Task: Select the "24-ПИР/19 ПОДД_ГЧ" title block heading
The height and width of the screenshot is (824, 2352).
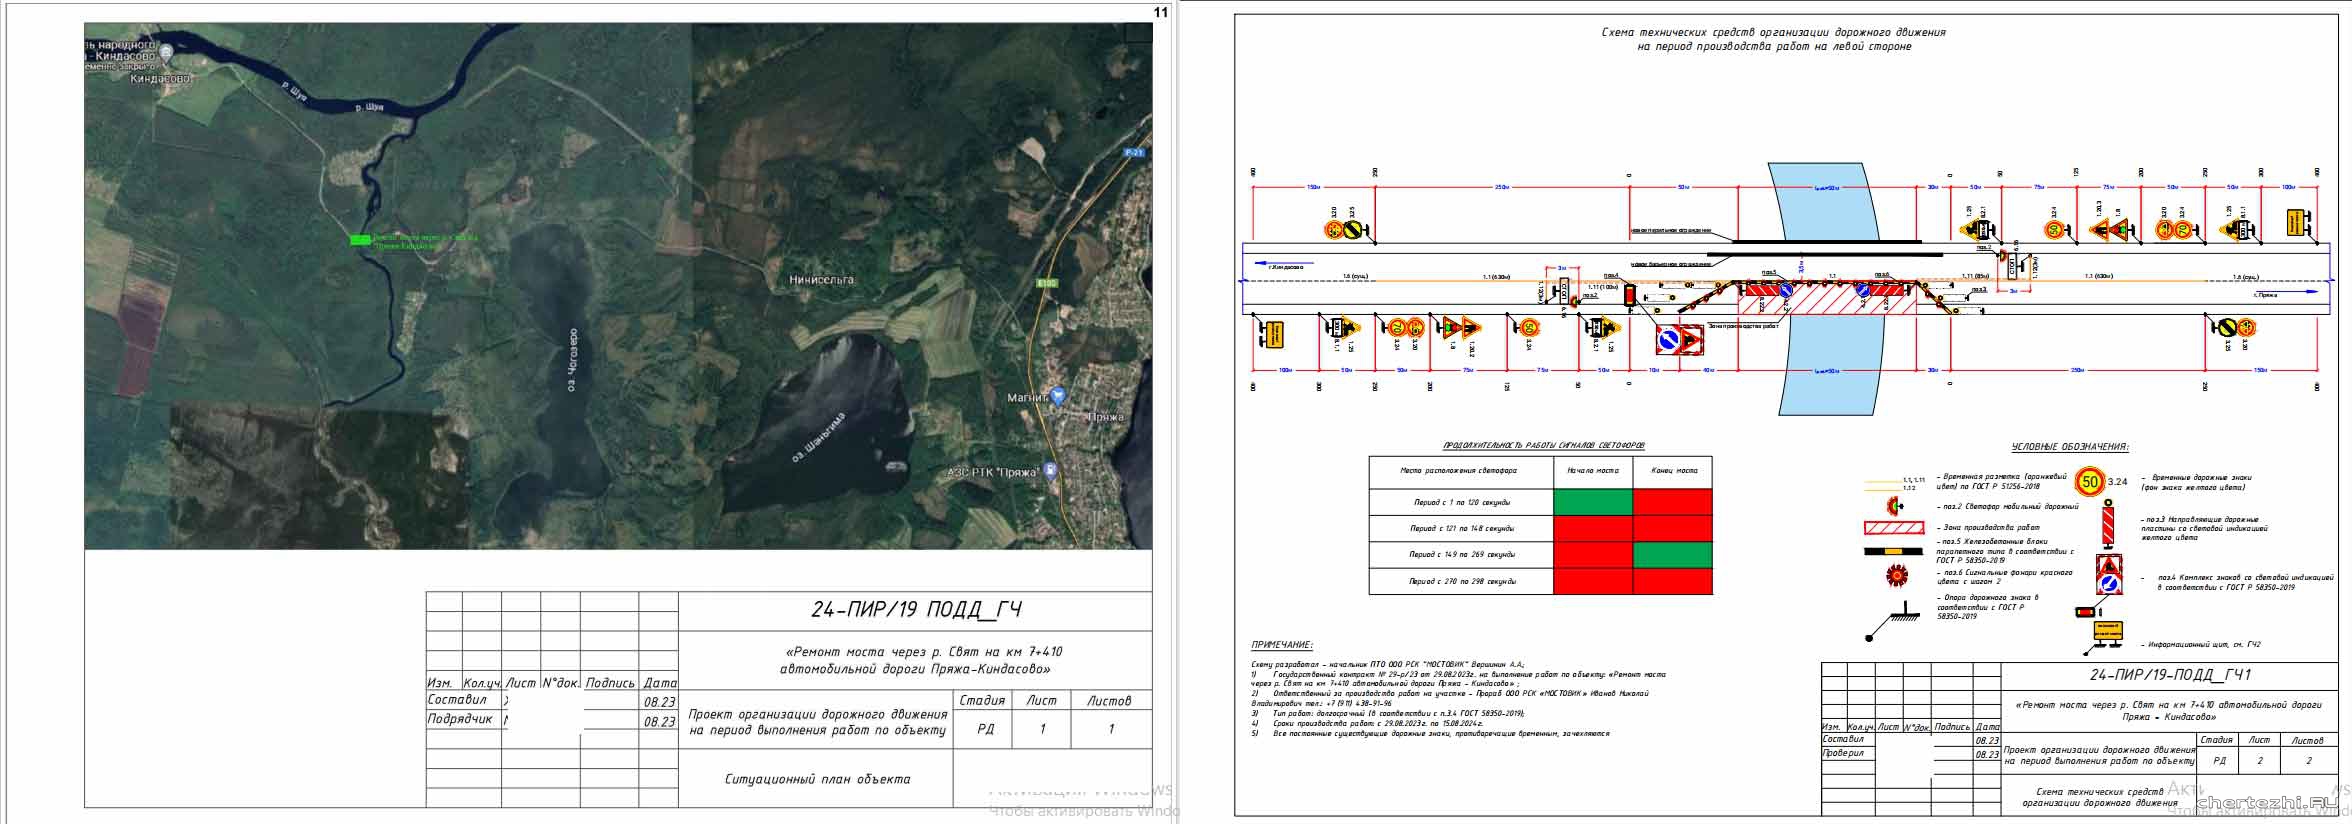Action: (916, 610)
